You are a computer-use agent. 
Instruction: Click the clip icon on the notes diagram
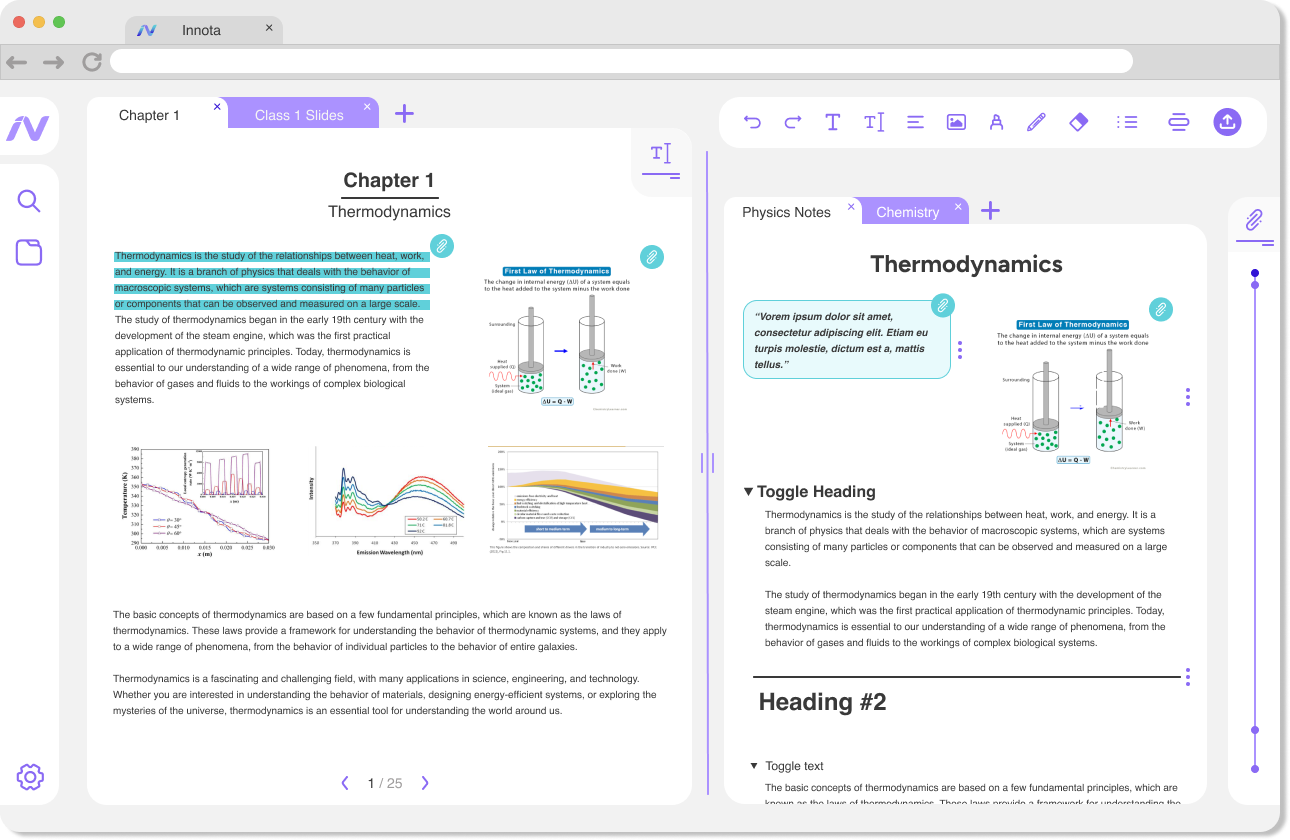coord(1161,309)
